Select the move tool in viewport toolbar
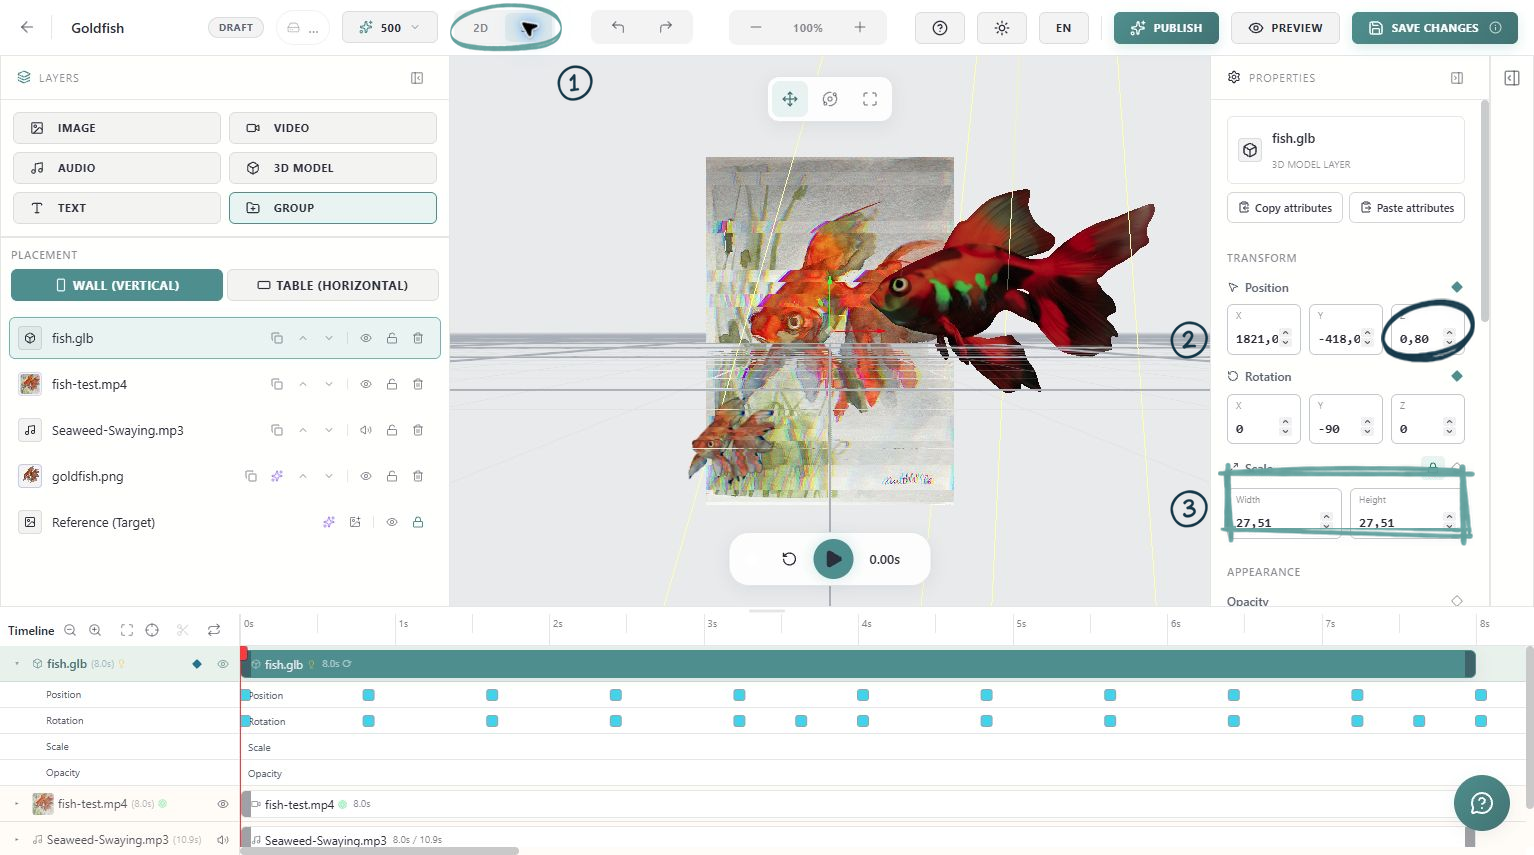 pos(790,99)
